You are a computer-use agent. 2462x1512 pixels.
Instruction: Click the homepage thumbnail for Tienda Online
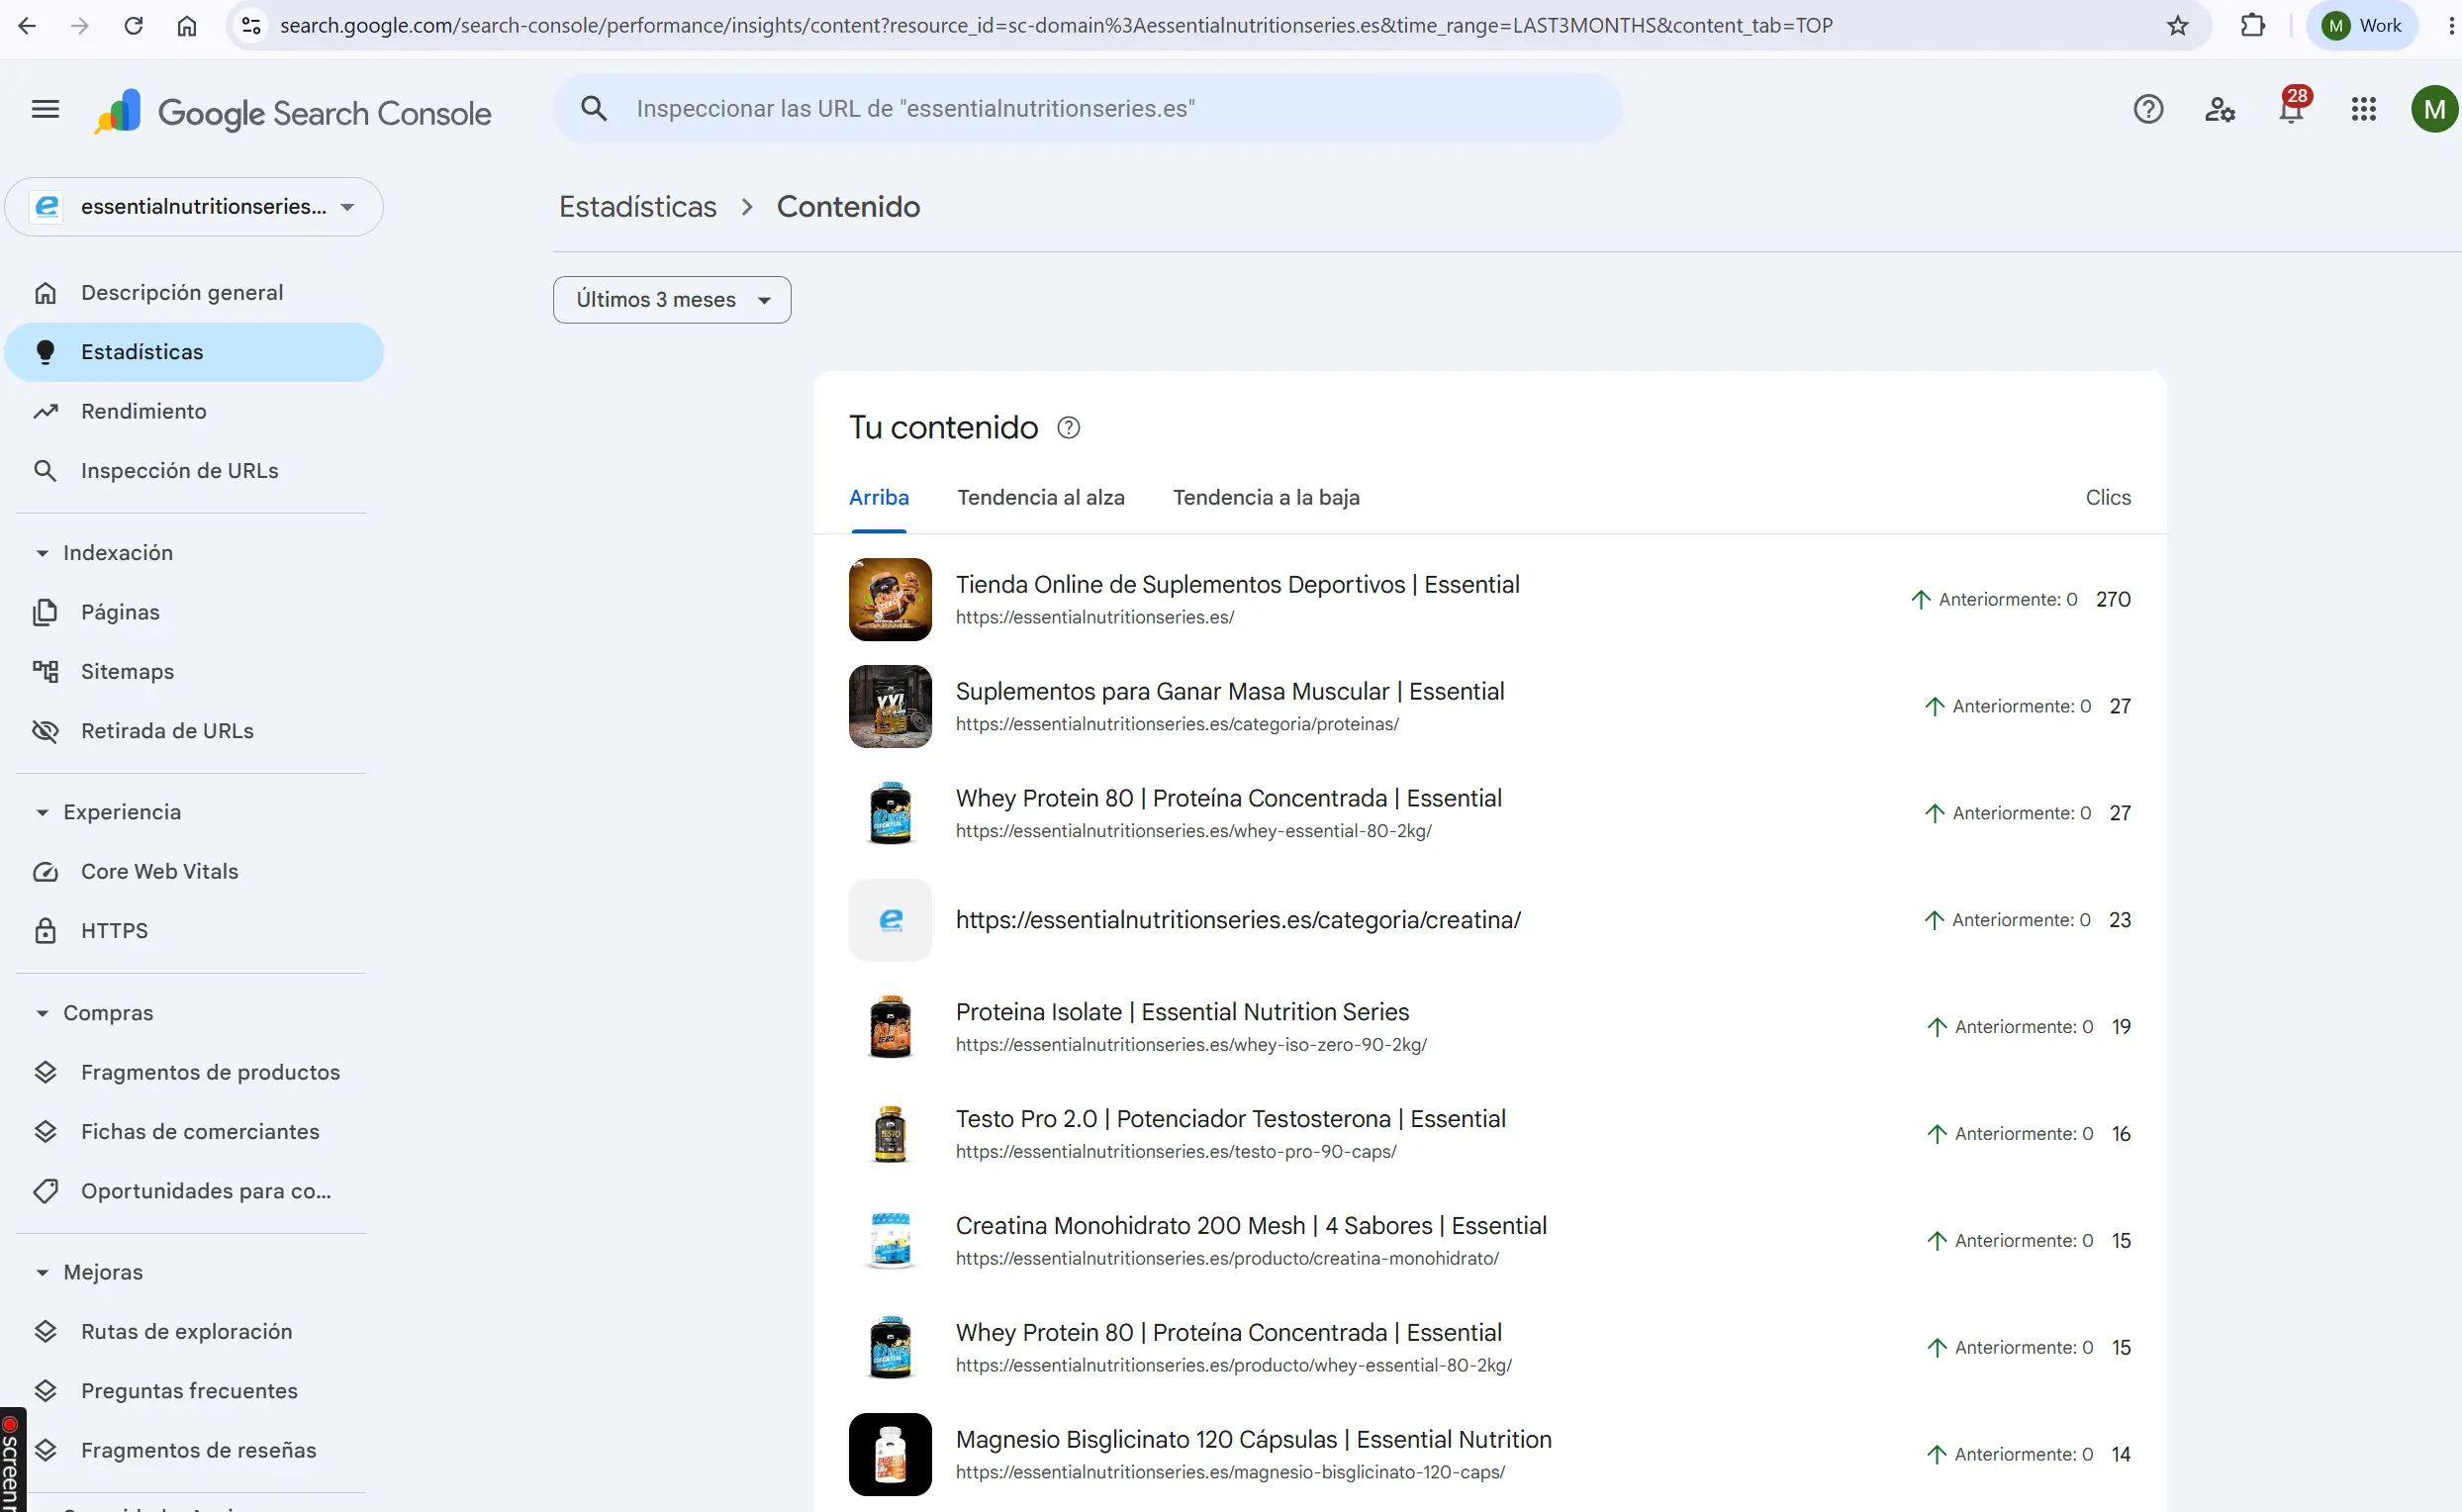tap(890, 599)
